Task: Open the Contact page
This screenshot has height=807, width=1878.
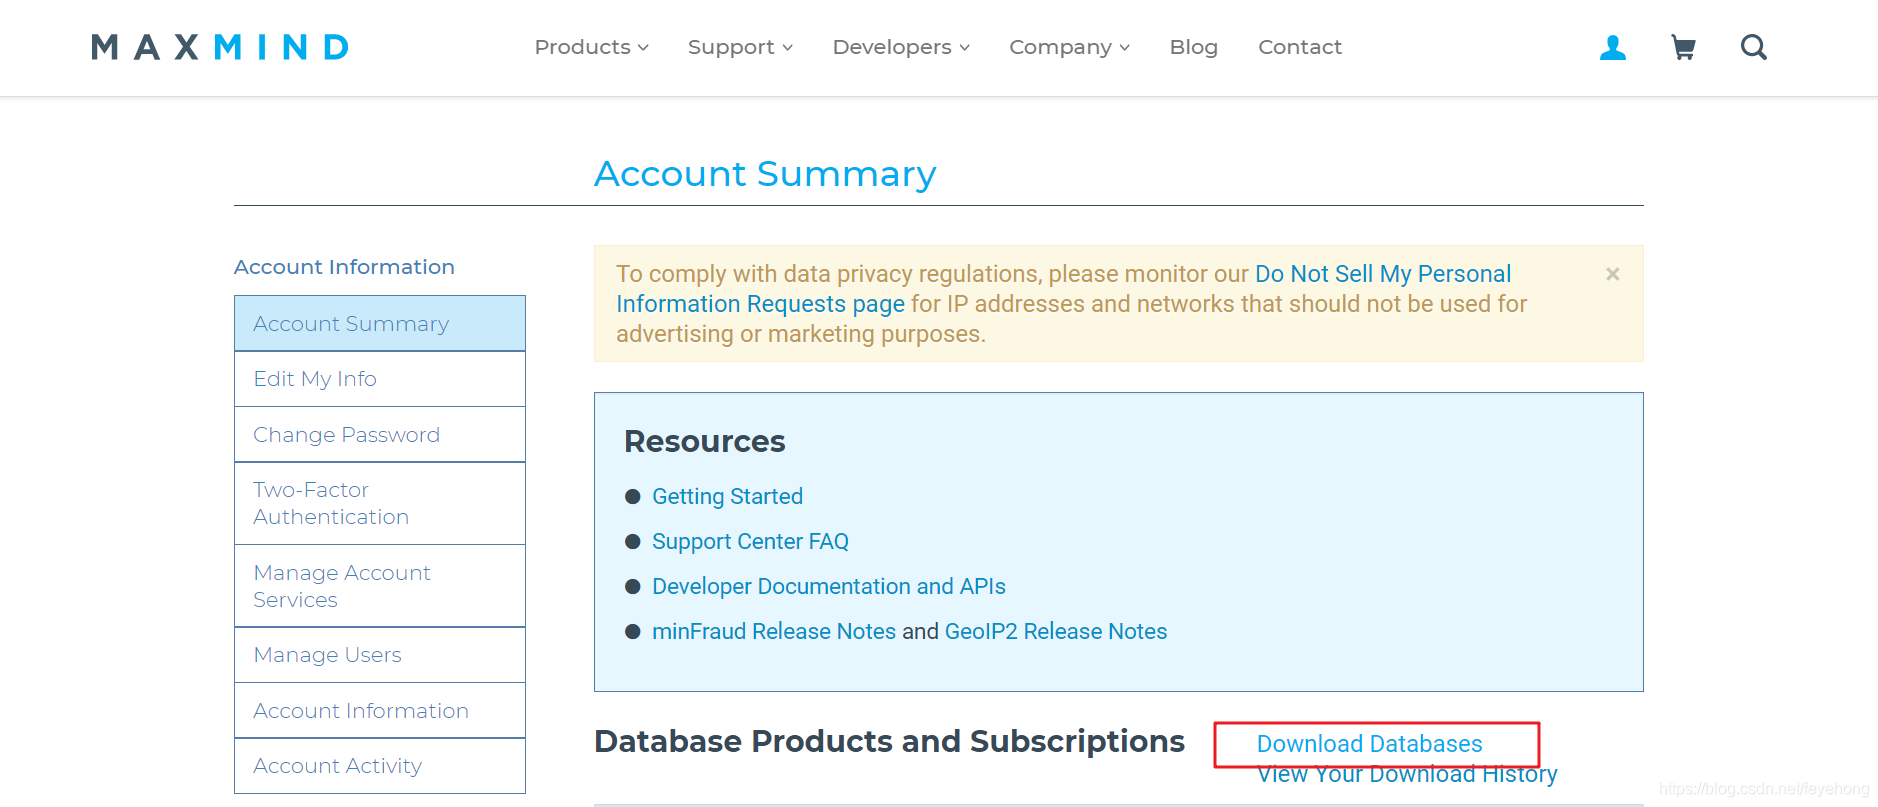Action: pos(1299,47)
